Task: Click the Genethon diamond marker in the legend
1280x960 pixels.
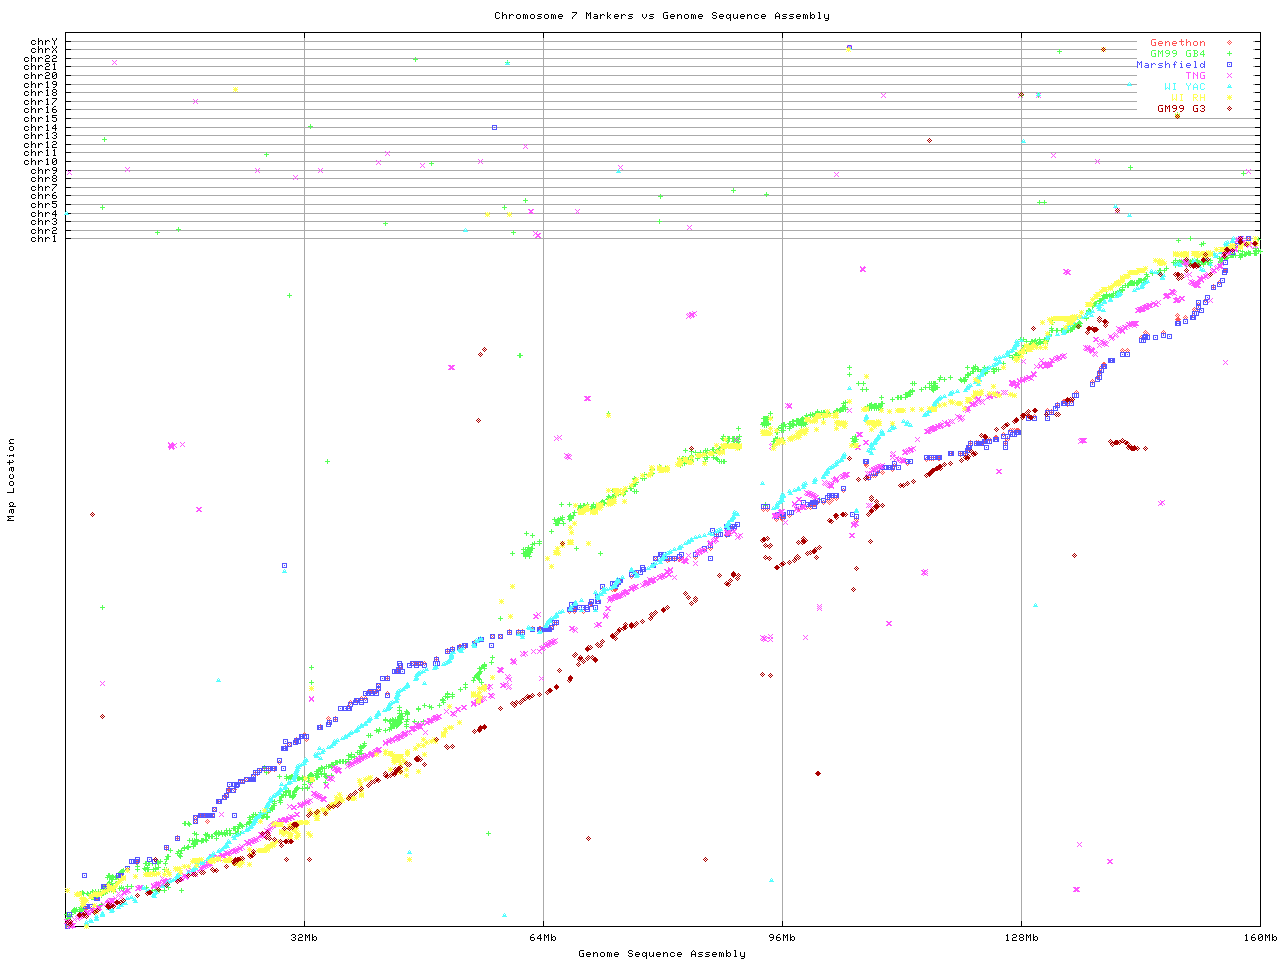Action: point(1229,43)
